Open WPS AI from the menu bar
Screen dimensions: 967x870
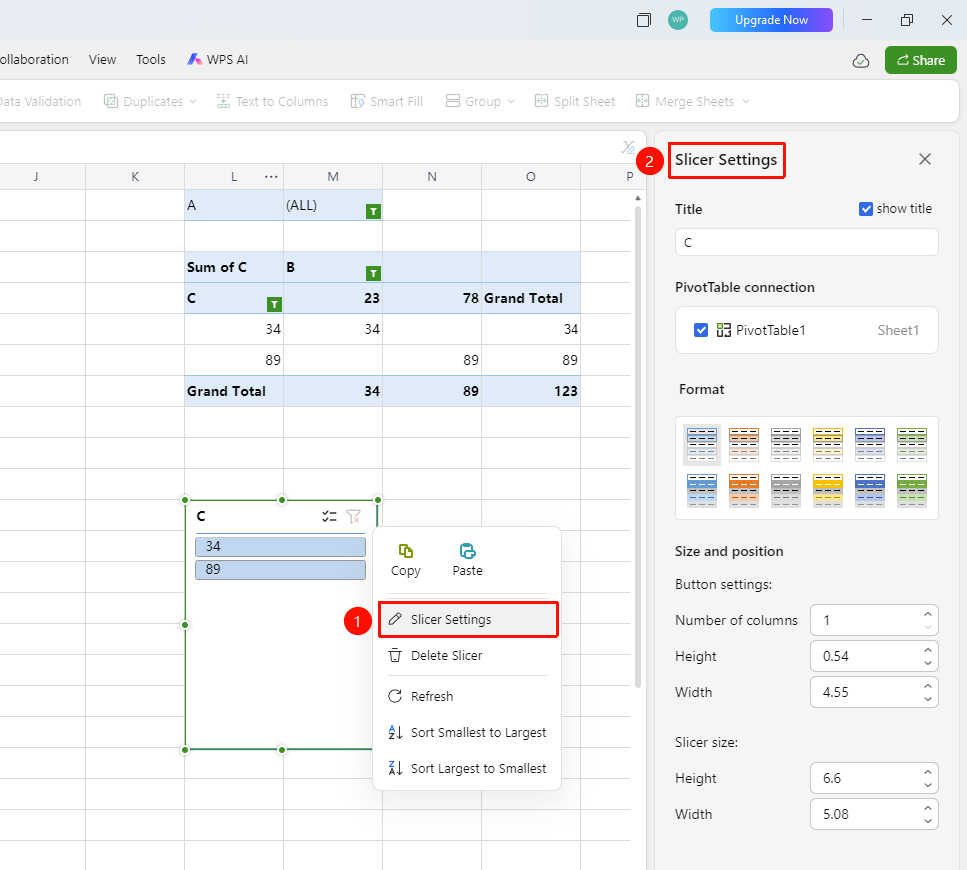point(218,59)
